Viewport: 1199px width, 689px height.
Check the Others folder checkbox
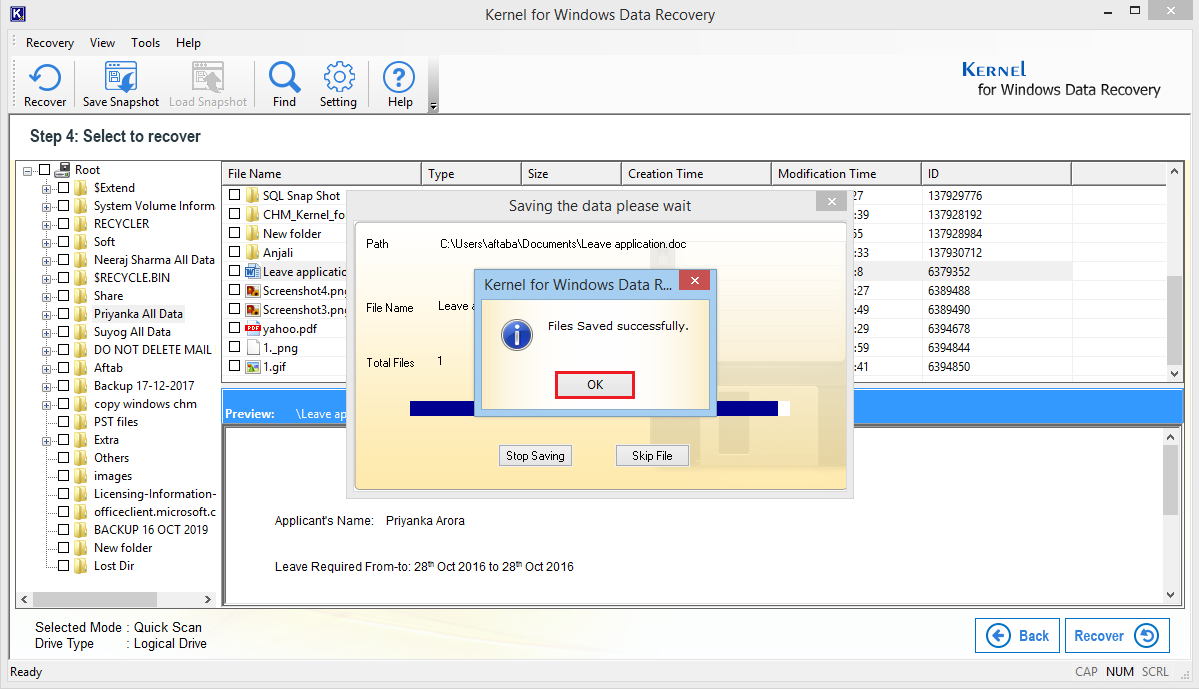pos(63,457)
